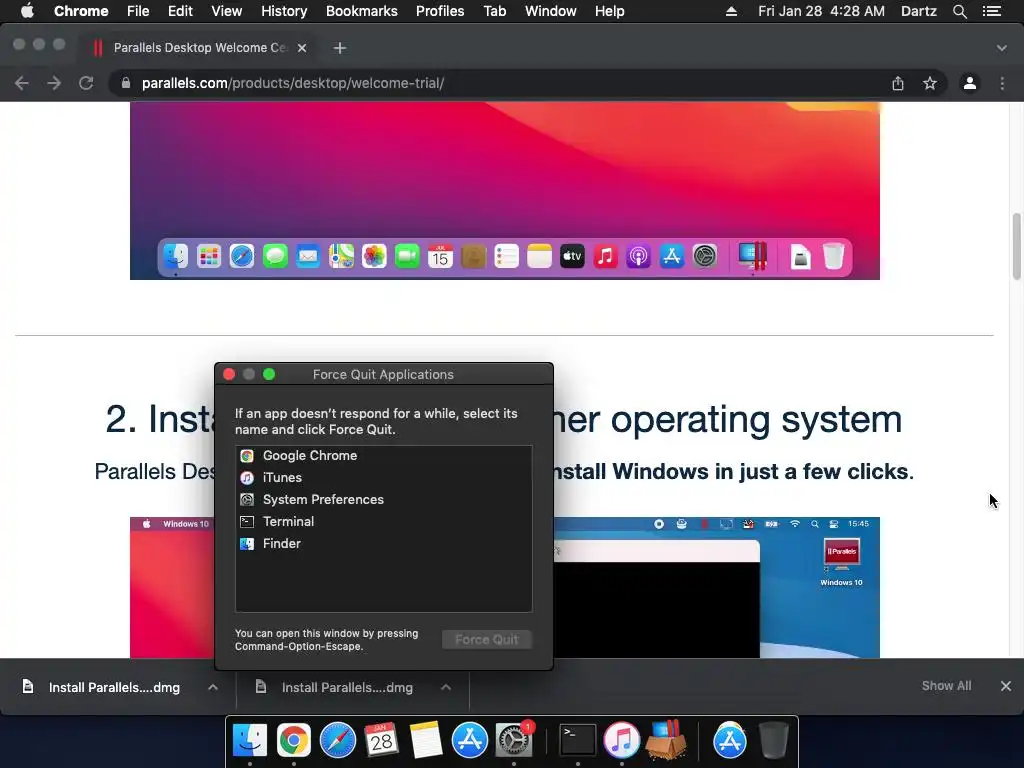The image size is (1024, 768).
Task: Open Spotlight search in menu bar
Action: click(x=959, y=11)
